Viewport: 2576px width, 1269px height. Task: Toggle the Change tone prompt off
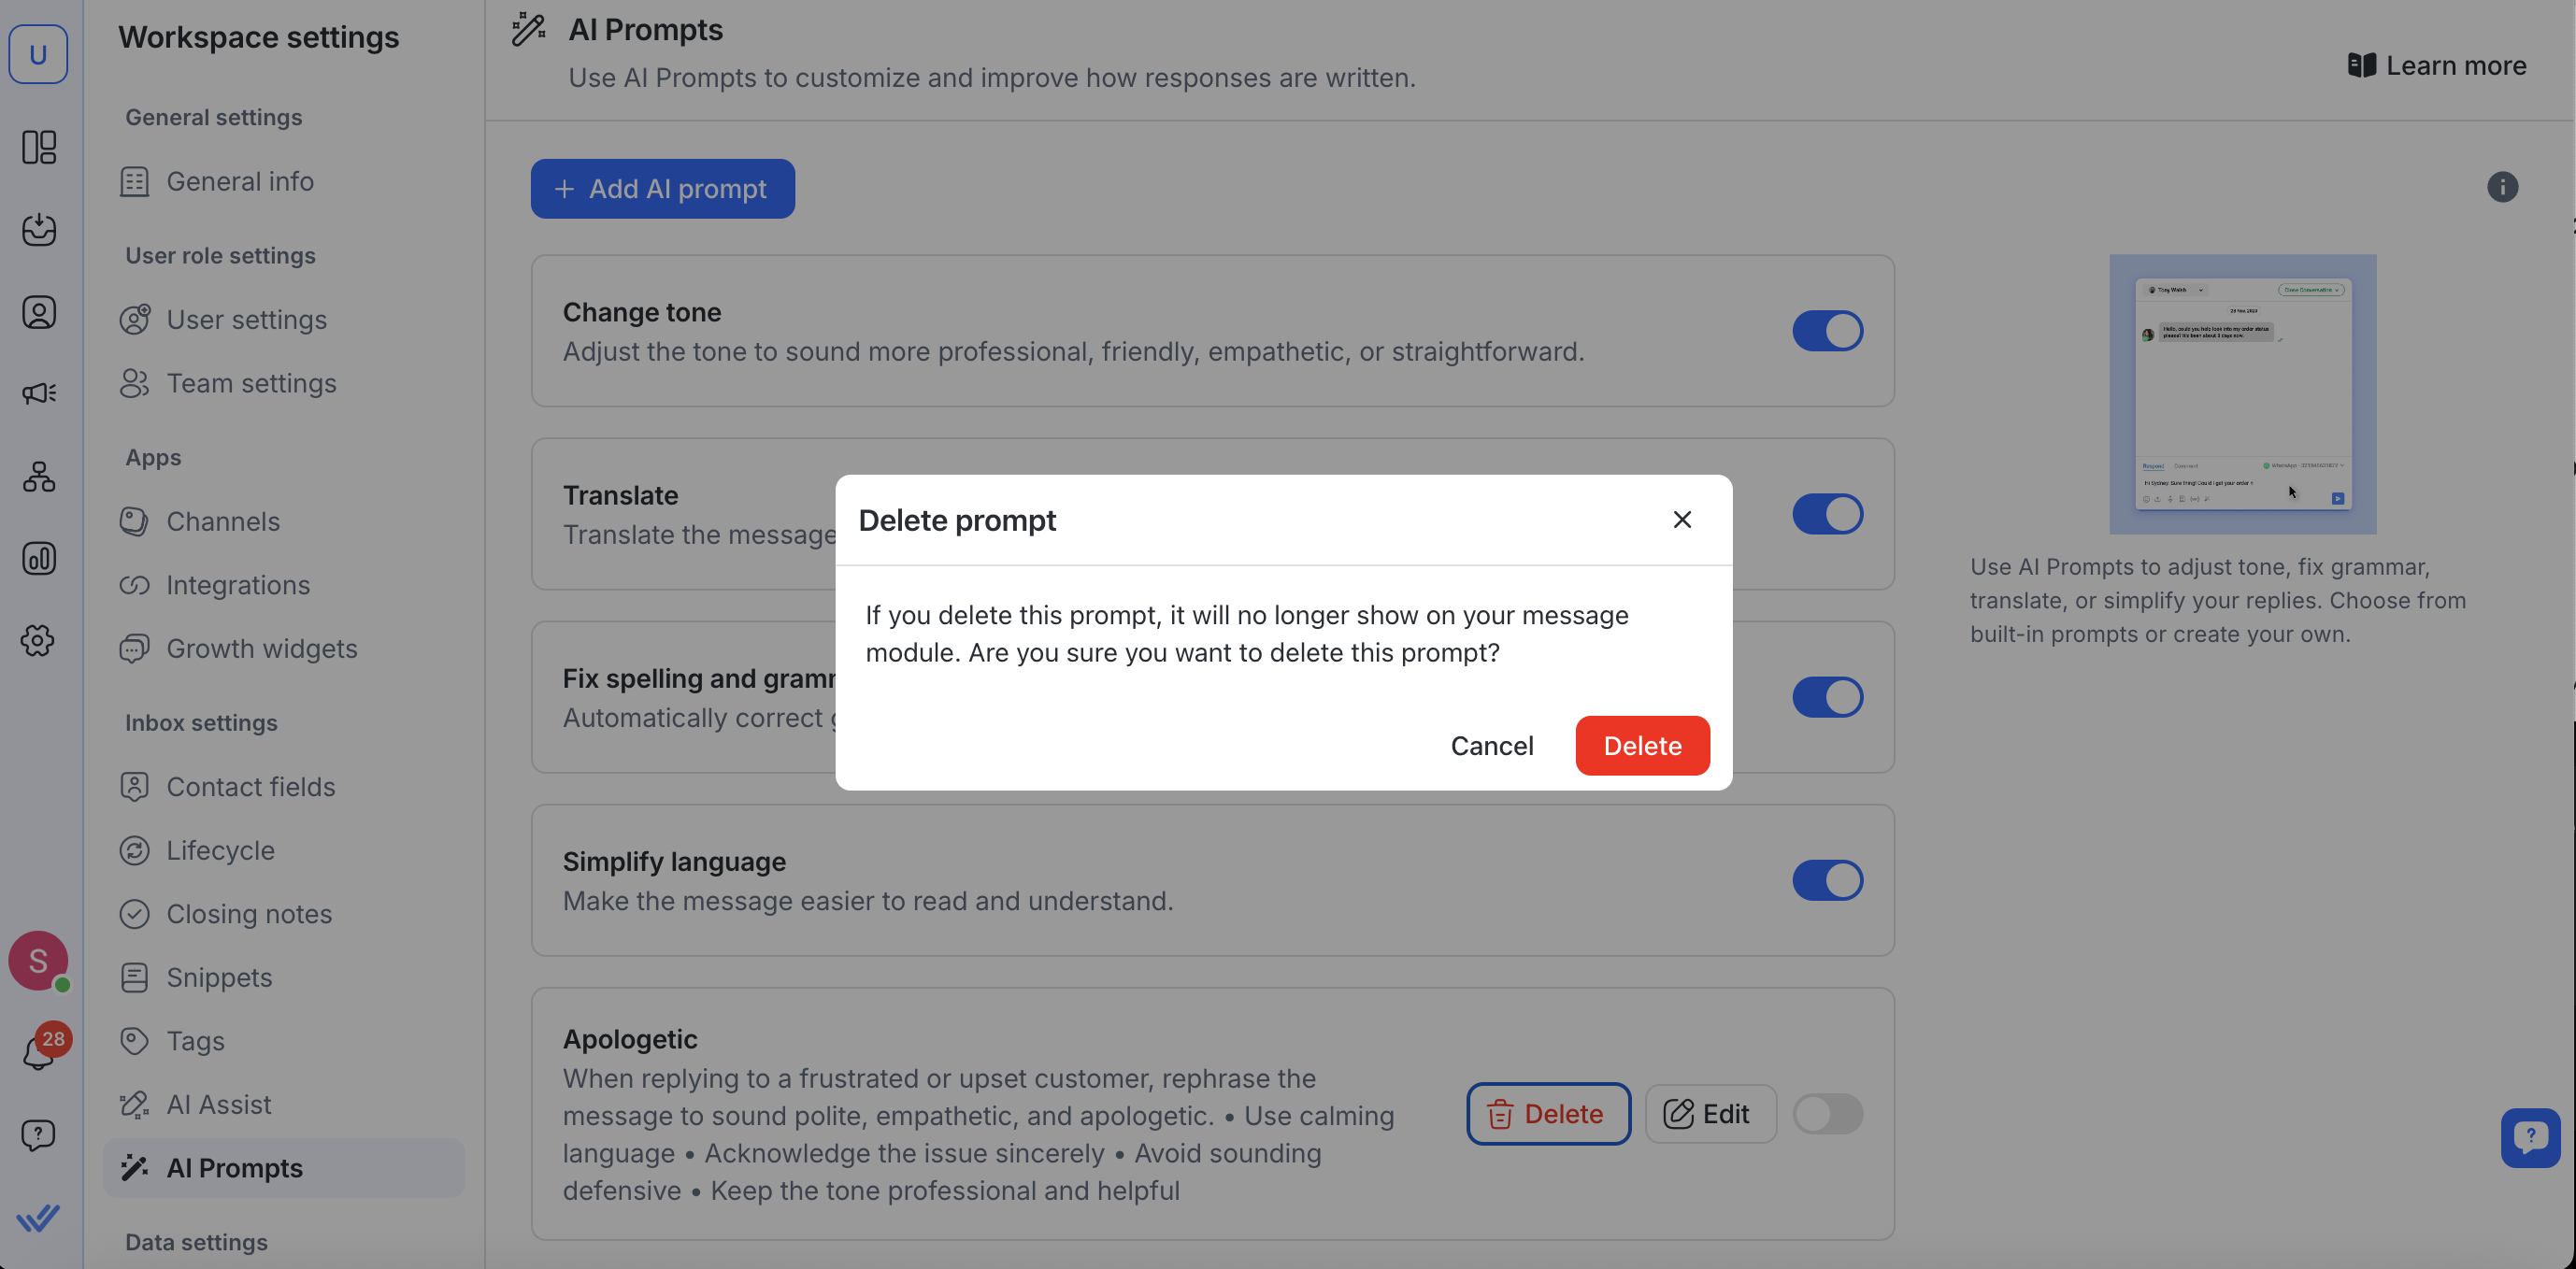(1827, 331)
